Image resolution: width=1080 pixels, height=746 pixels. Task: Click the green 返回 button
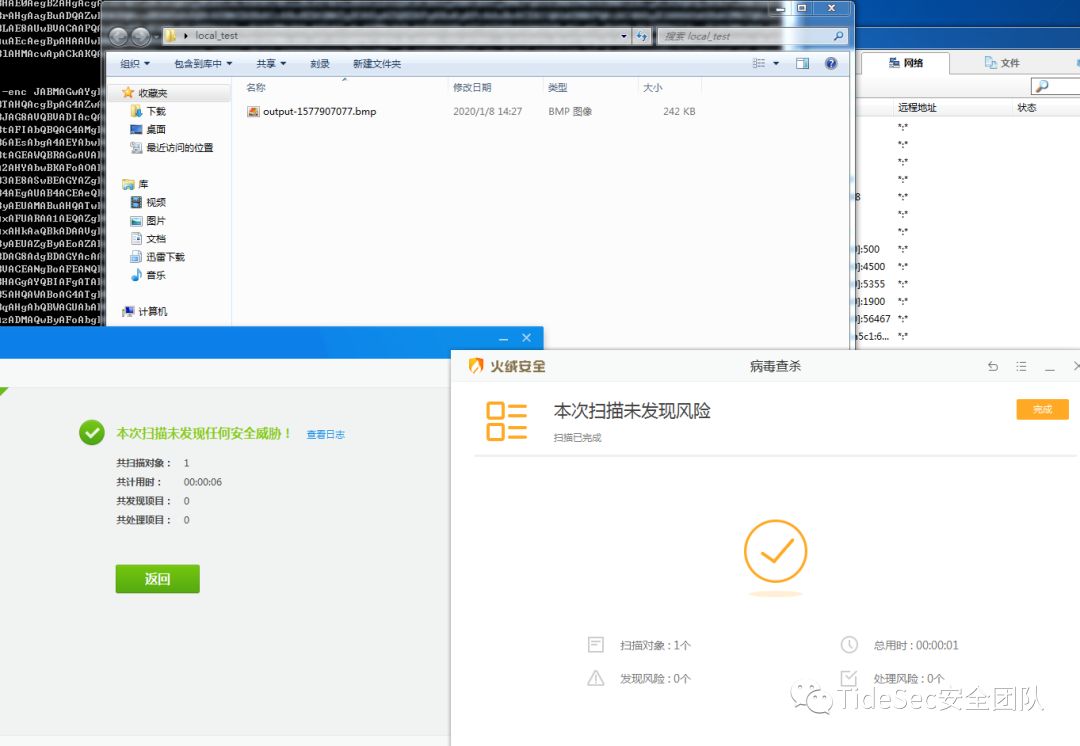tap(158, 579)
